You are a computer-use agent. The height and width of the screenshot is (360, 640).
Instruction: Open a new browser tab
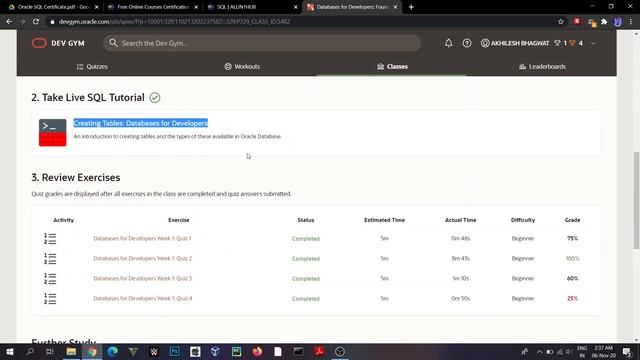(x=411, y=7)
